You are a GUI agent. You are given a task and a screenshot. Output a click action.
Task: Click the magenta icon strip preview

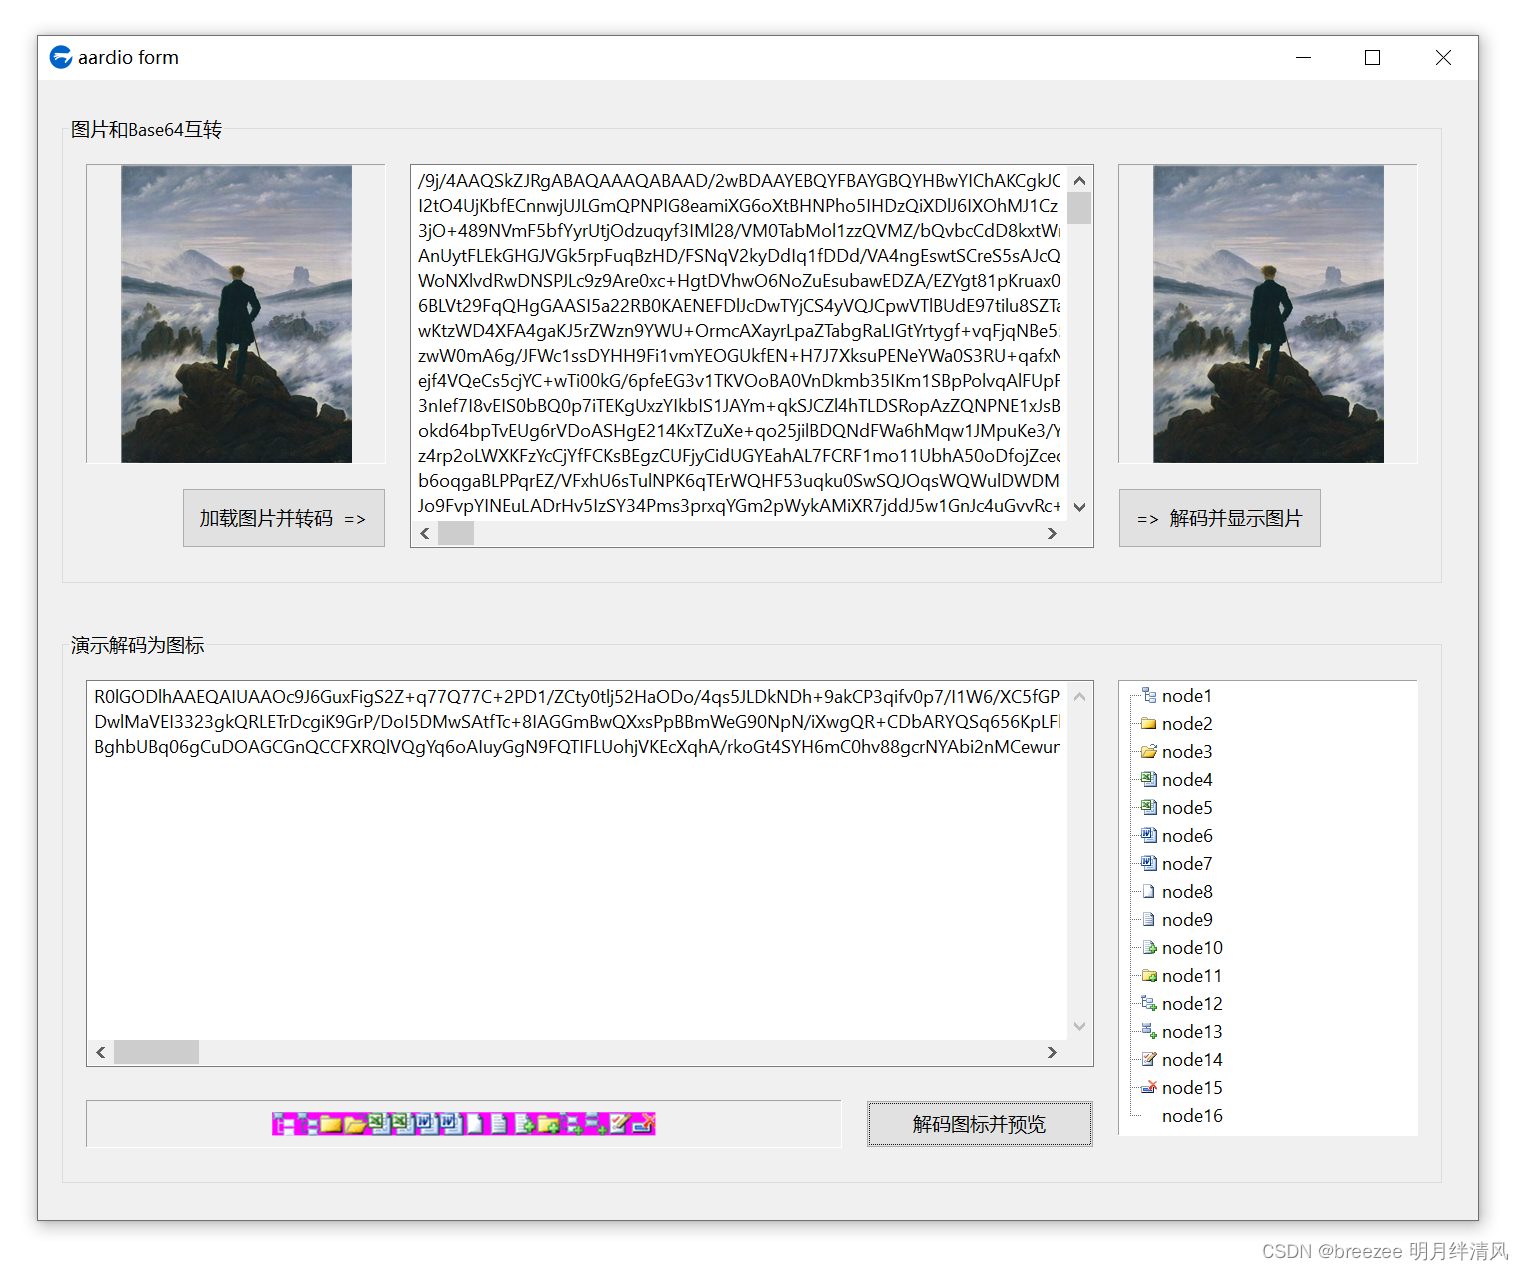464,1124
